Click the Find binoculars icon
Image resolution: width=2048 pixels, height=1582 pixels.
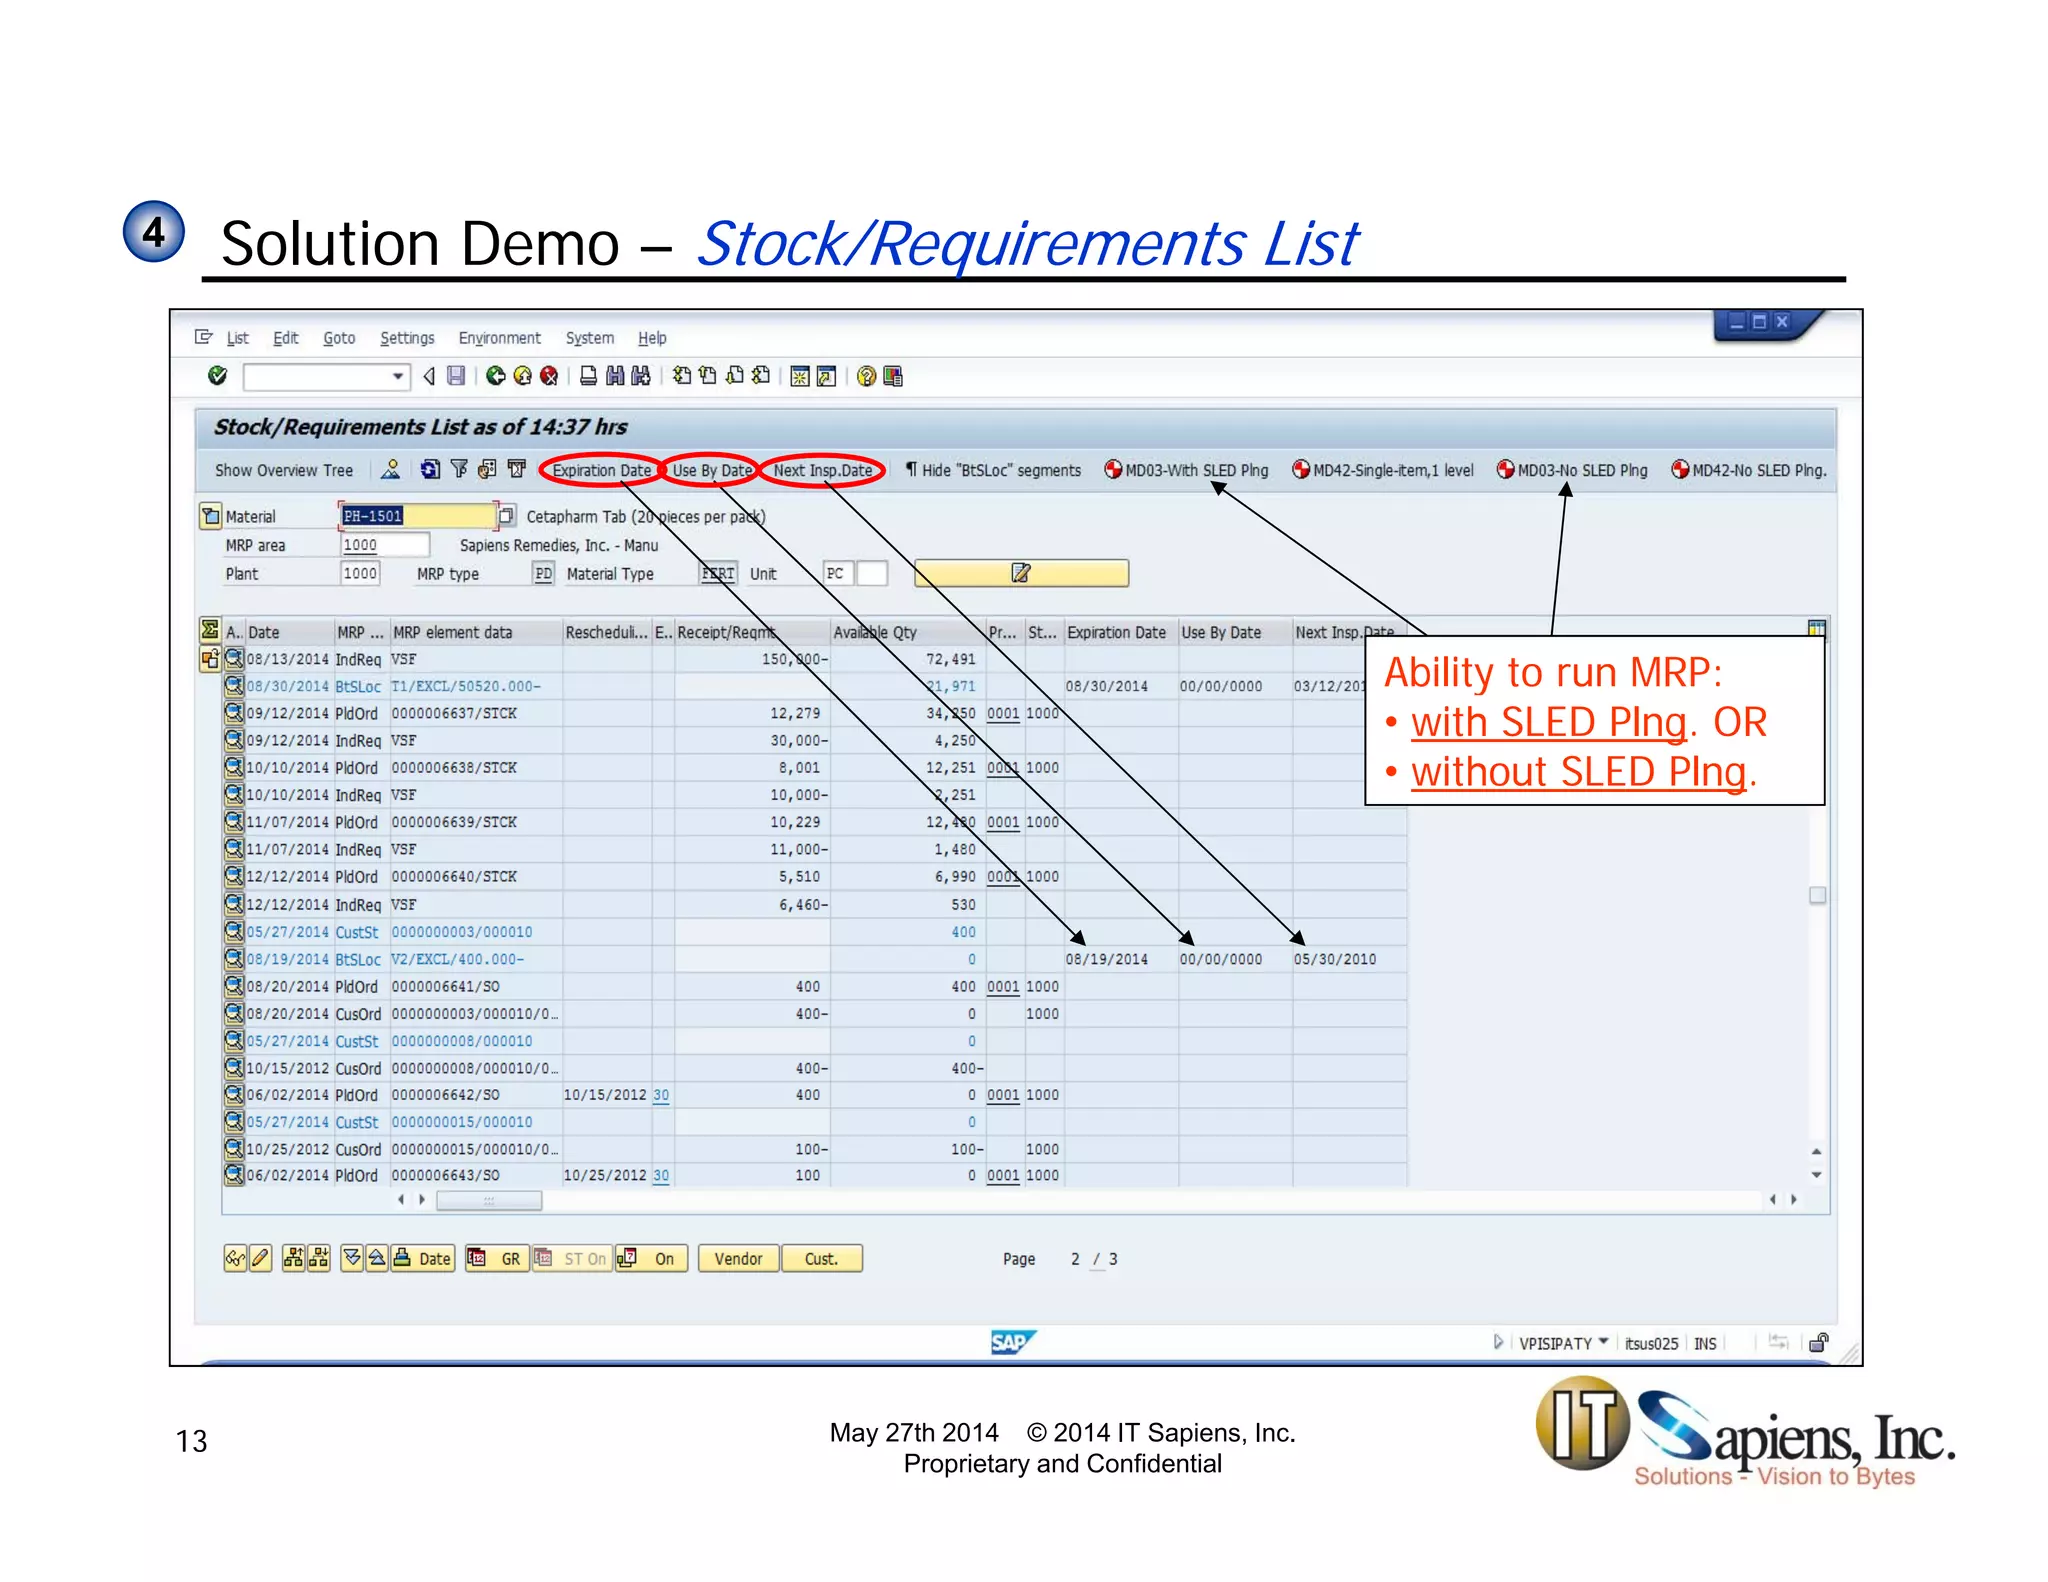614,376
